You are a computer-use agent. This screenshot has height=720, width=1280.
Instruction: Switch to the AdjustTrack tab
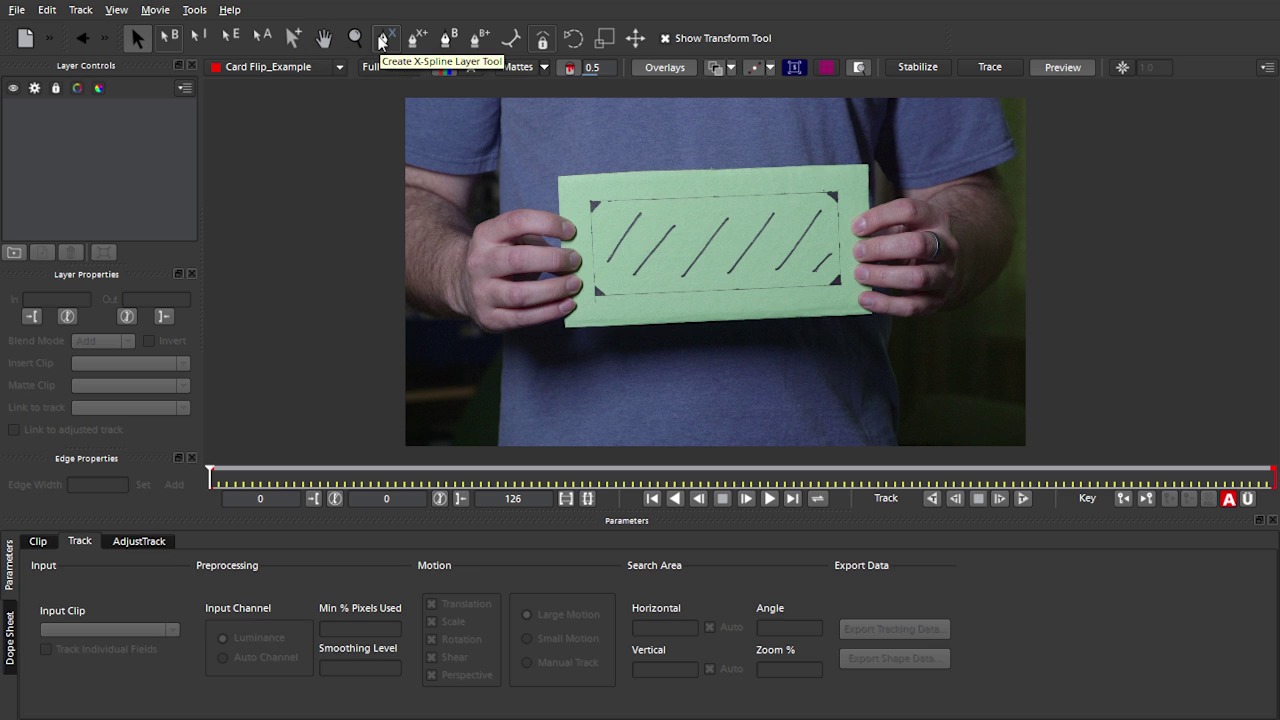click(139, 541)
